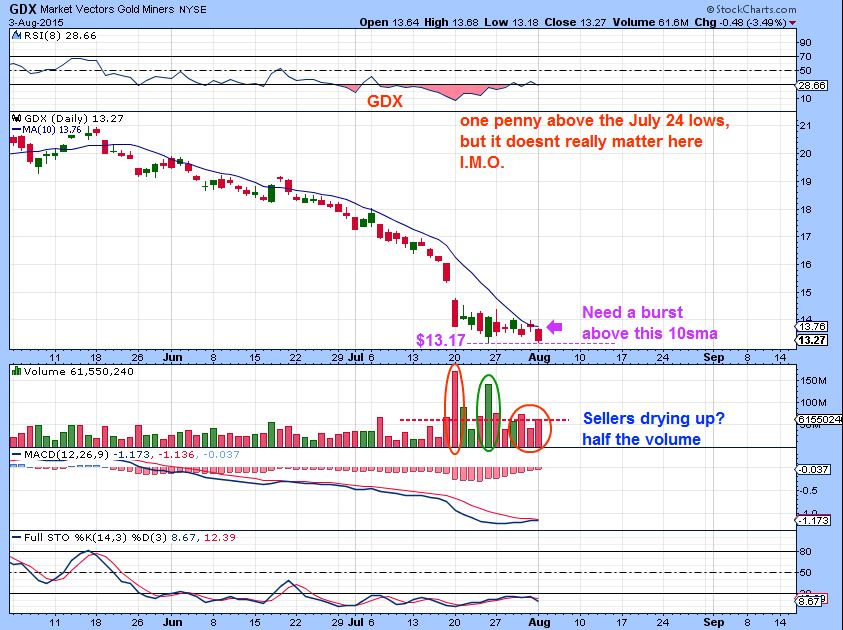
Task: Click the red down-triangle beside Chg value
Action: pyautogui.click(x=792, y=23)
